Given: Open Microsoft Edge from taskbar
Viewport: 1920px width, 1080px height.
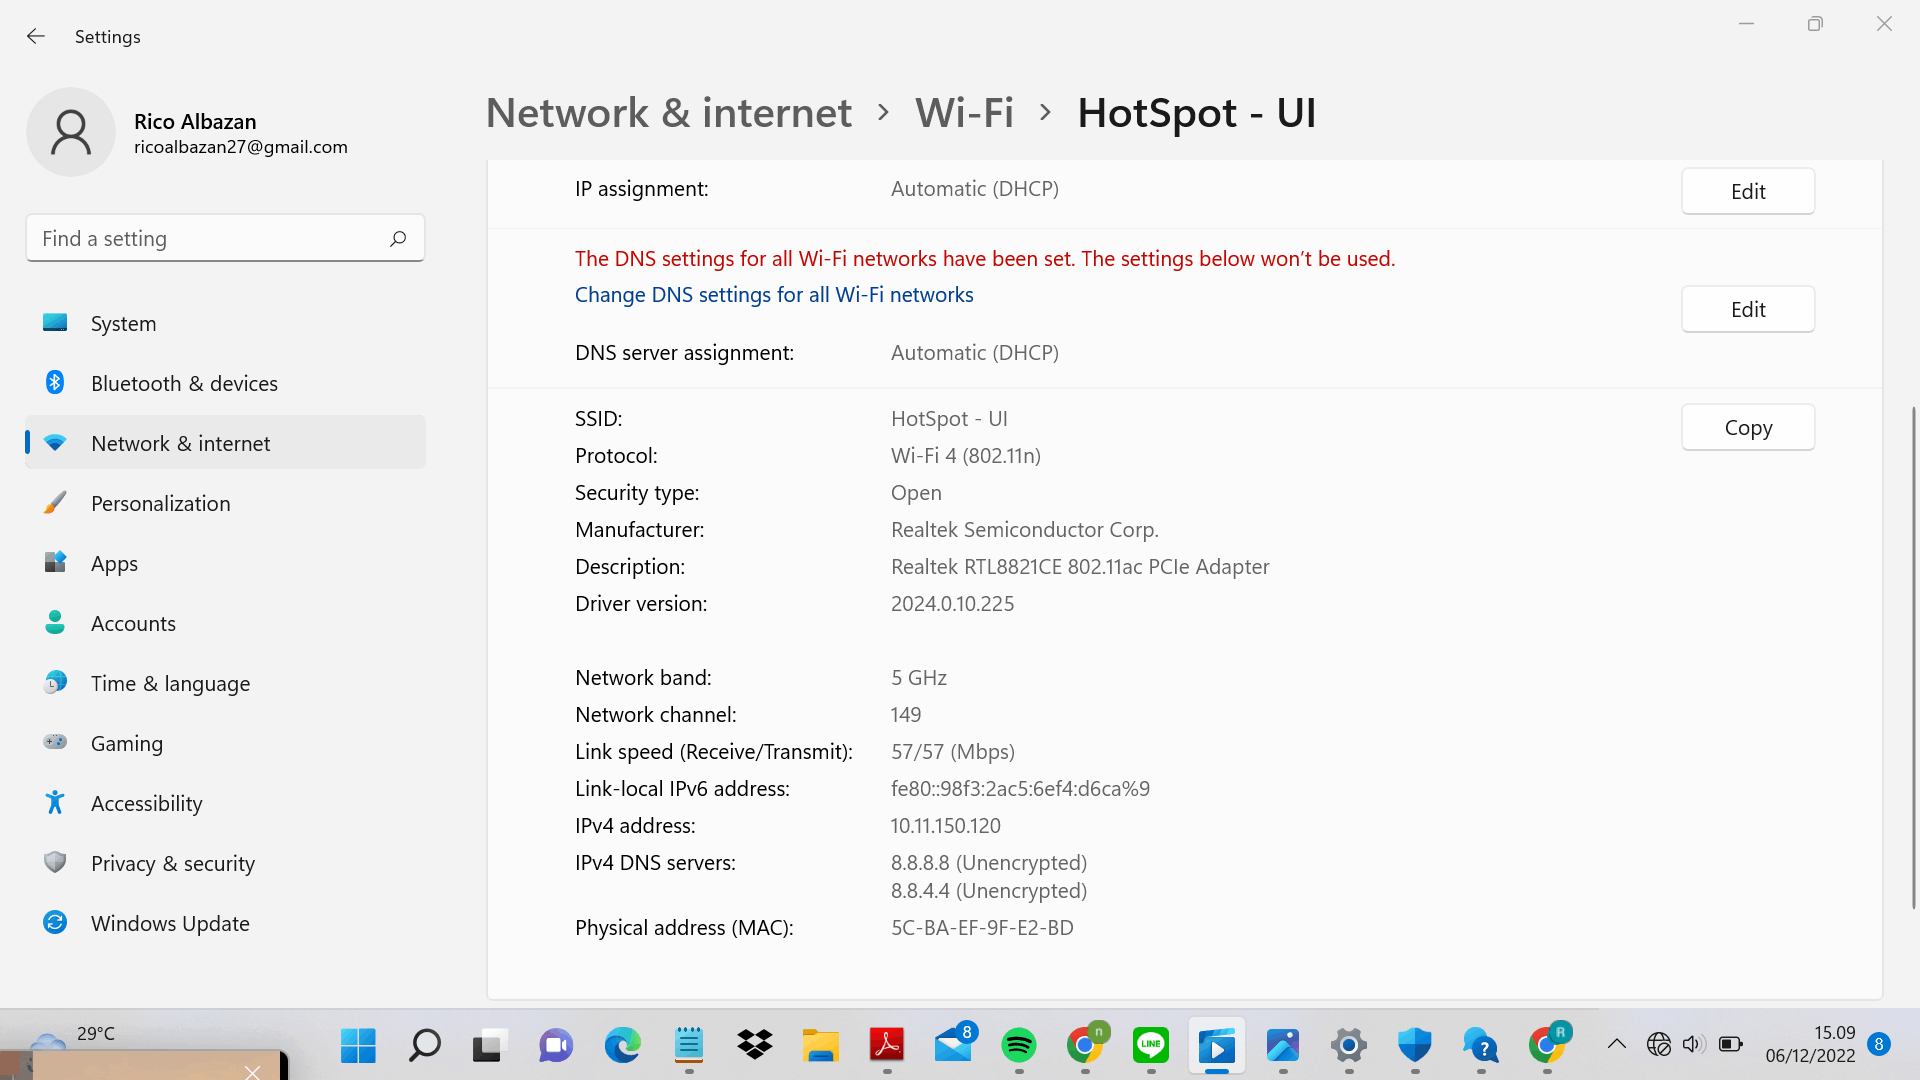Looking at the screenshot, I should coord(622,1046).
